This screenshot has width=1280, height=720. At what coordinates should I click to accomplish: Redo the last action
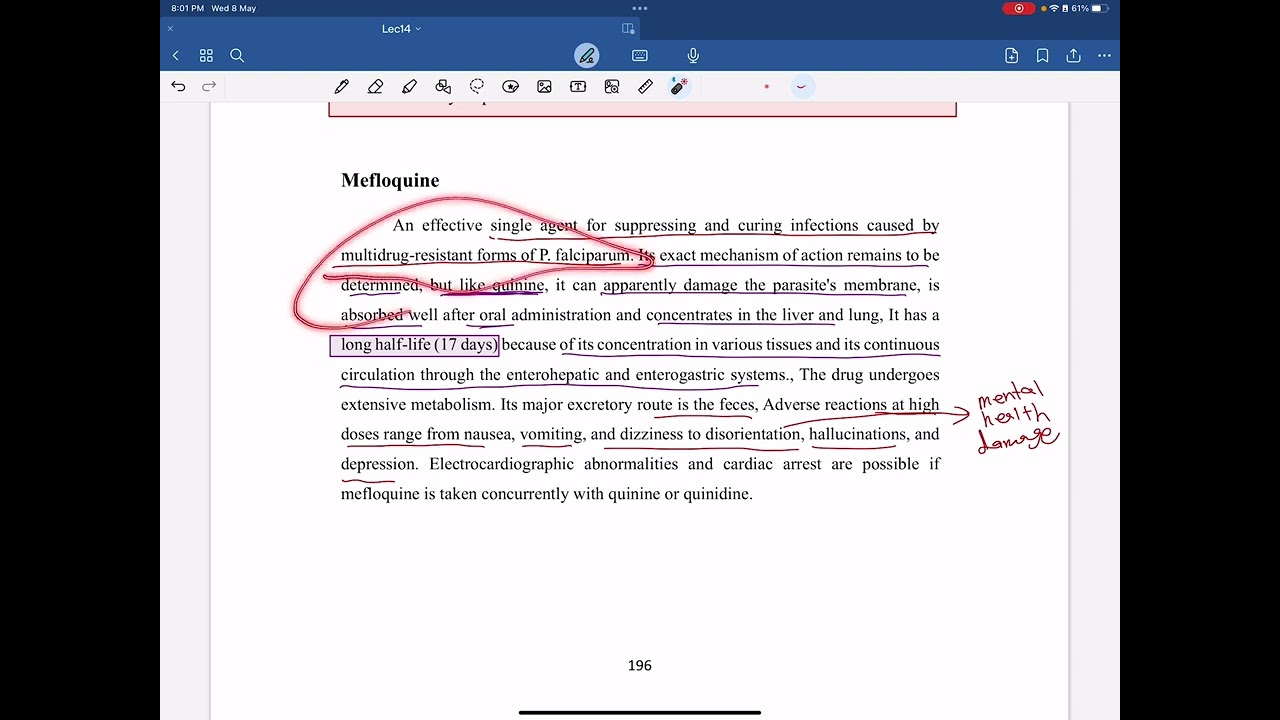point(209,87)
